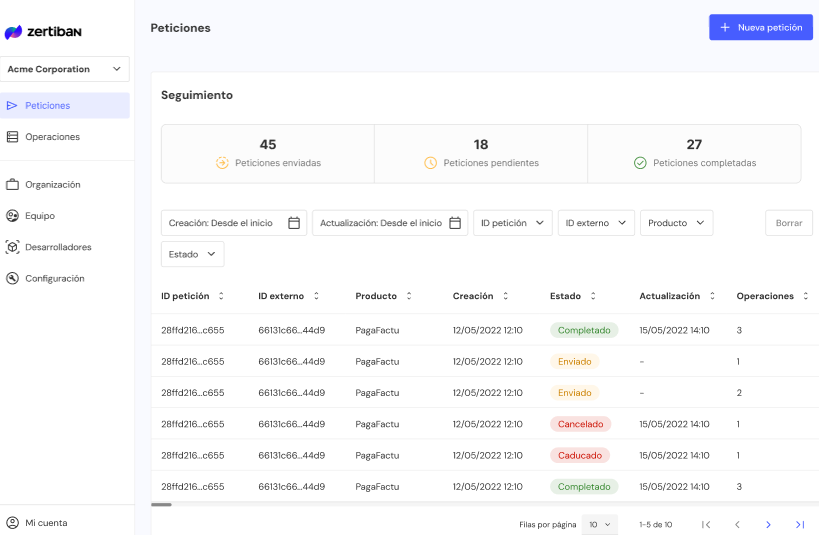
Task: Click the calendar icon in Actualización filter
Action: (455, 223)
